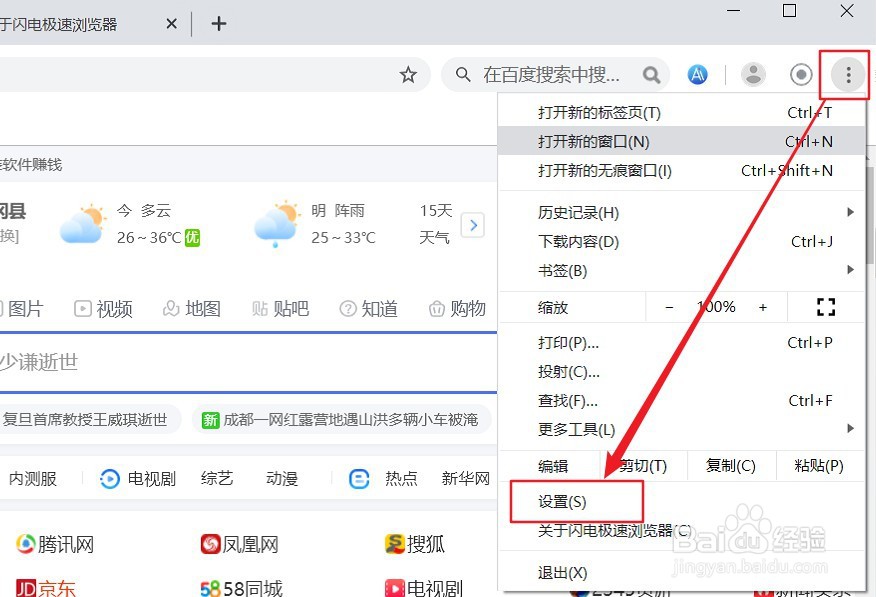Select 打开新的窗口(N) menu item

click(680, 141)
